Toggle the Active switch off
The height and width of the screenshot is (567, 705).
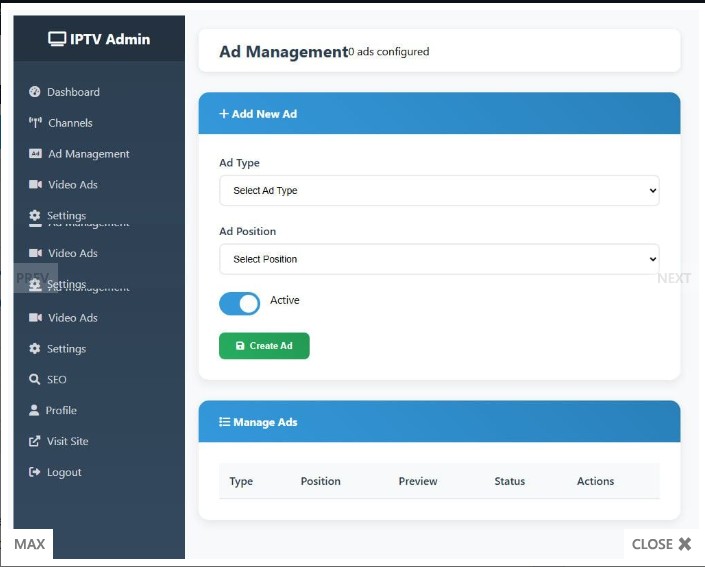(239, 303)
